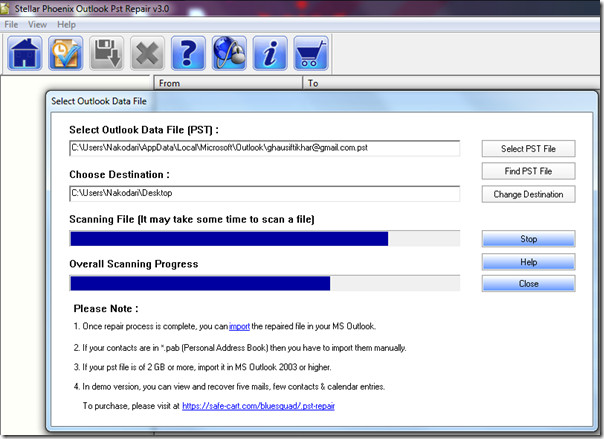Screen dimensions: 604x439
Task: Click the Change Destination button
Action: coord(528,194)
